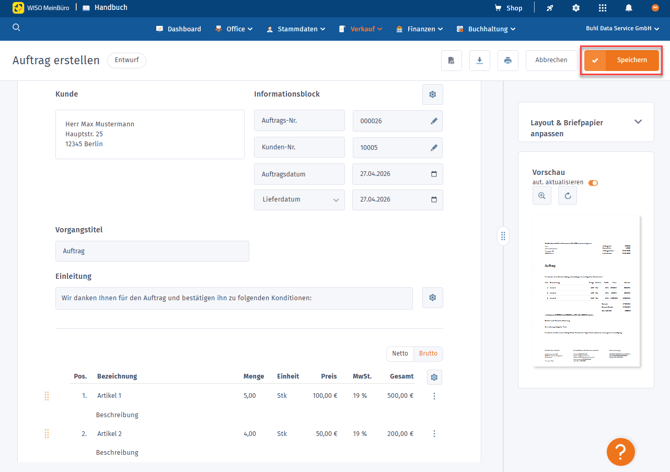This screenshot has width=670, height=472.
Task: Open the search magnifier in the navigation bar
Action: 16,28
